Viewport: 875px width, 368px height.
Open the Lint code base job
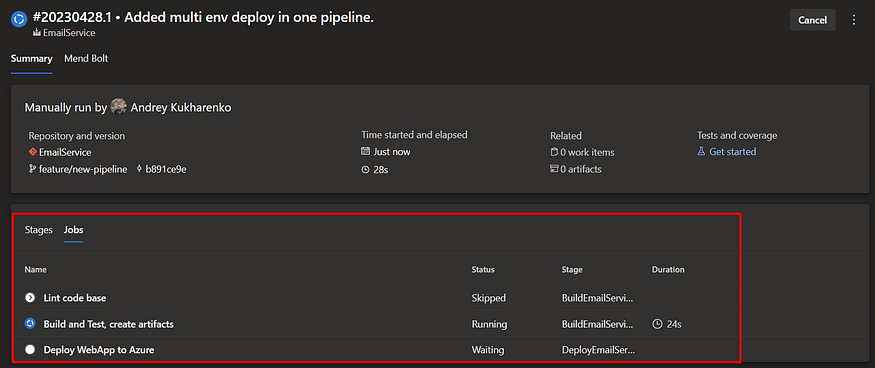[75, 298]
